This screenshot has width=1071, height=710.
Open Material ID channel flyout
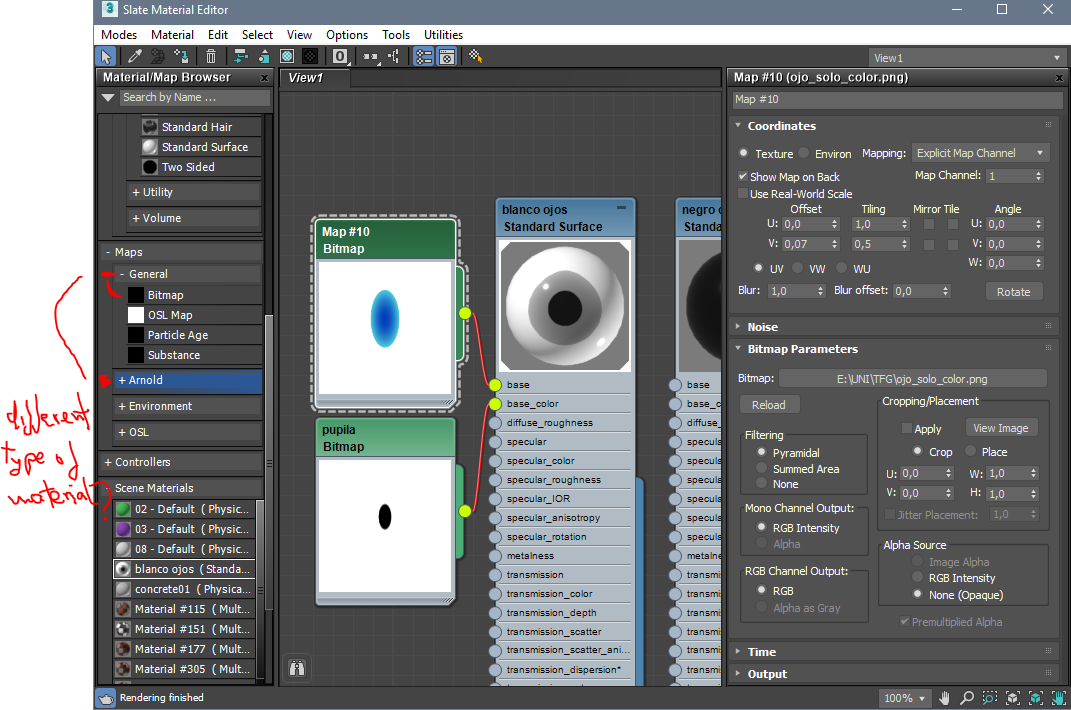click(340, 57)
